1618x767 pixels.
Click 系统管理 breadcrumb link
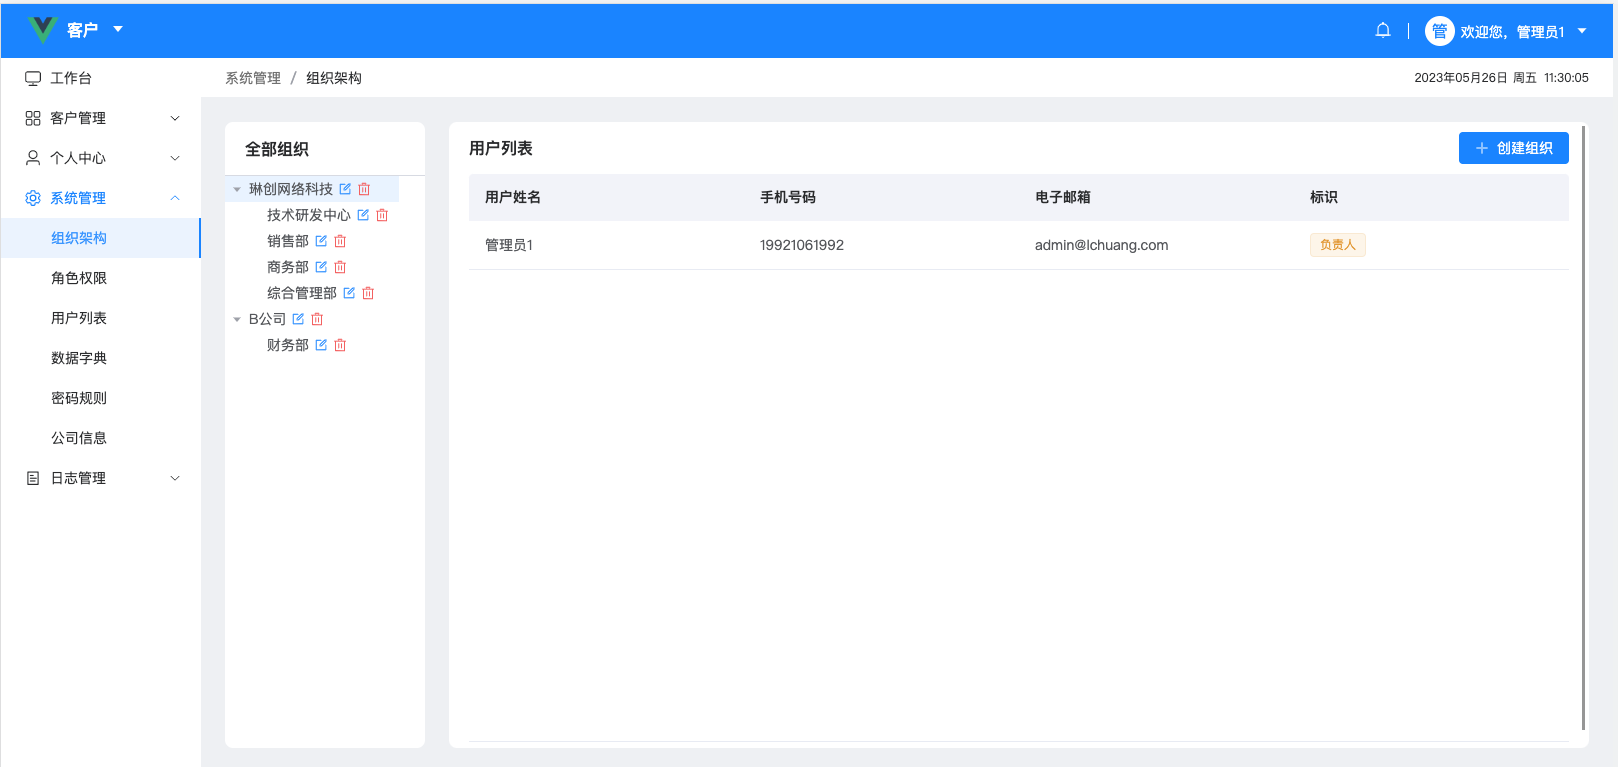pyautogui.click(x=253, y=78)
